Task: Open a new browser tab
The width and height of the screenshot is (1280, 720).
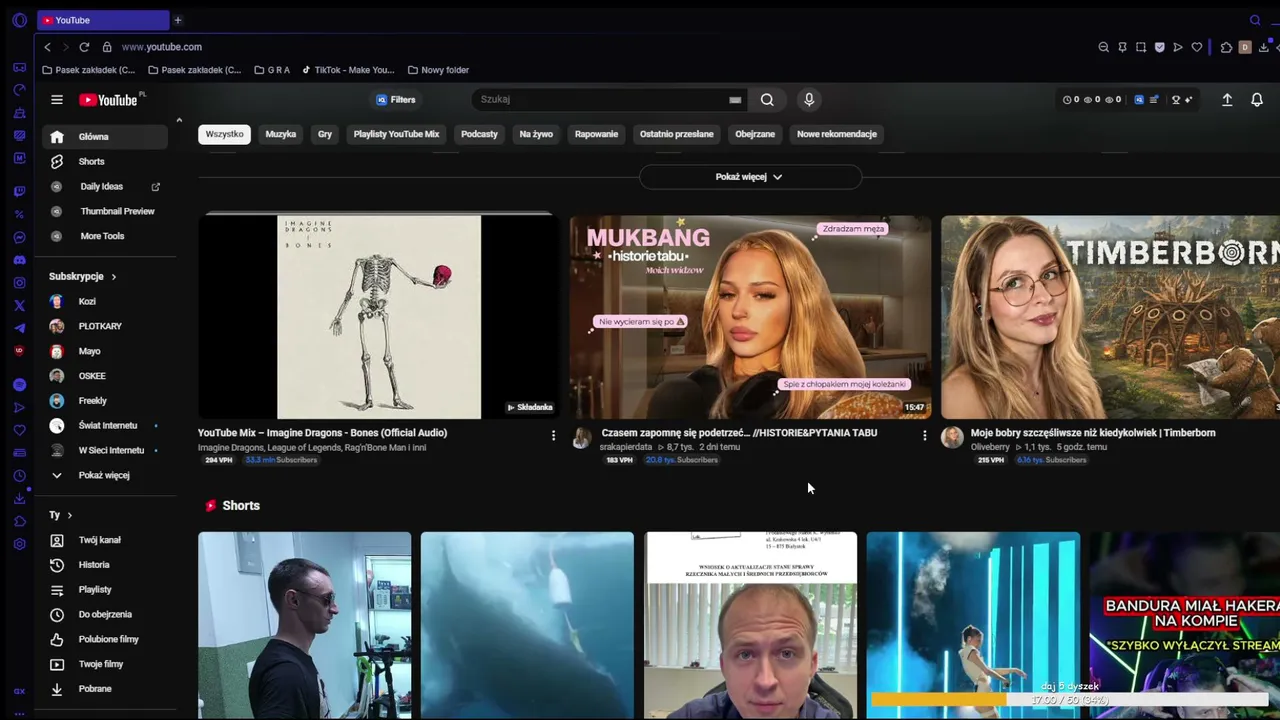Action: tap(178, 20)
